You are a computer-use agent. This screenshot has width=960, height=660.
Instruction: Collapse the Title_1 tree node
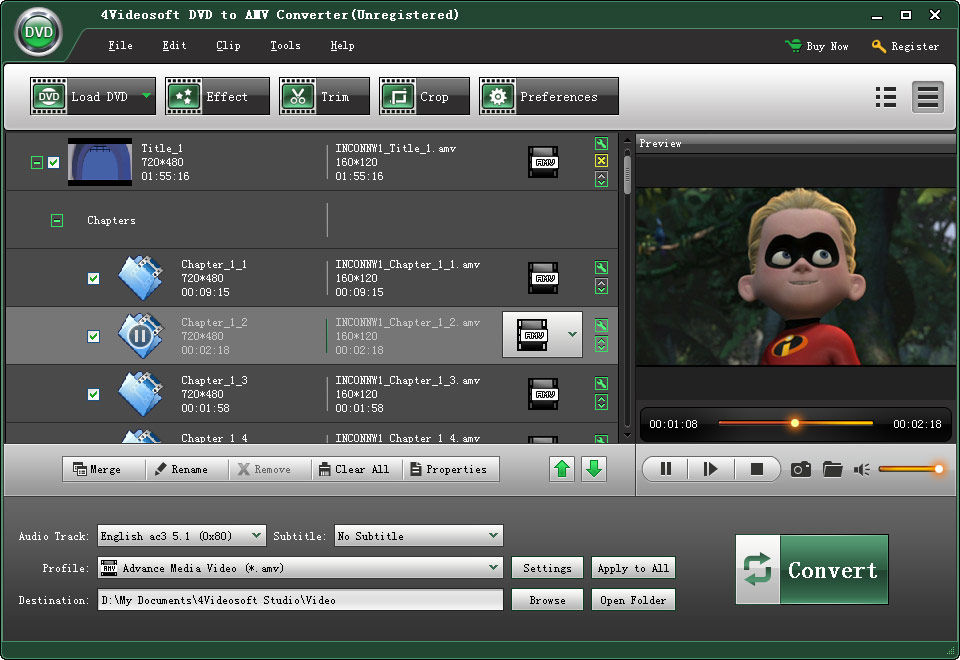37,162
